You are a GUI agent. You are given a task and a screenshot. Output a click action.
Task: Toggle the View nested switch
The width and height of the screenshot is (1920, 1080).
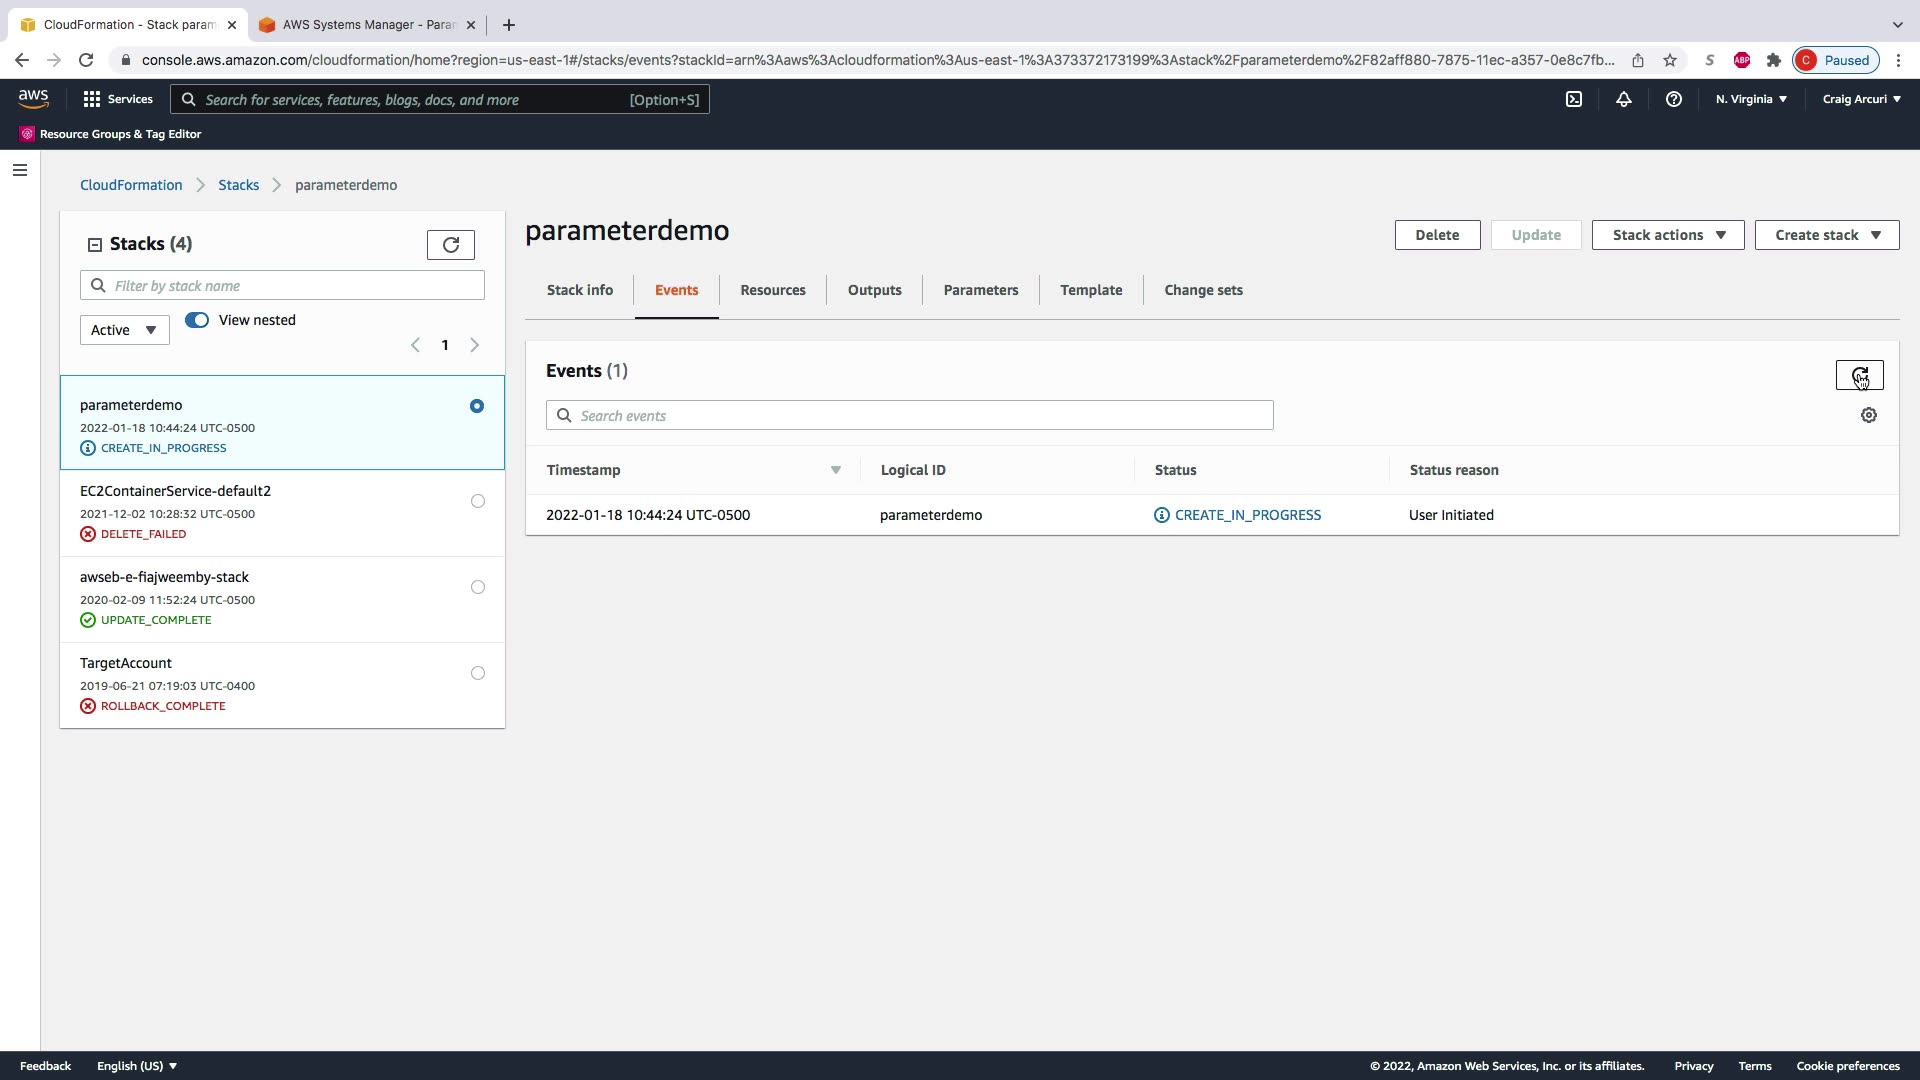click(x=197, y=320)
